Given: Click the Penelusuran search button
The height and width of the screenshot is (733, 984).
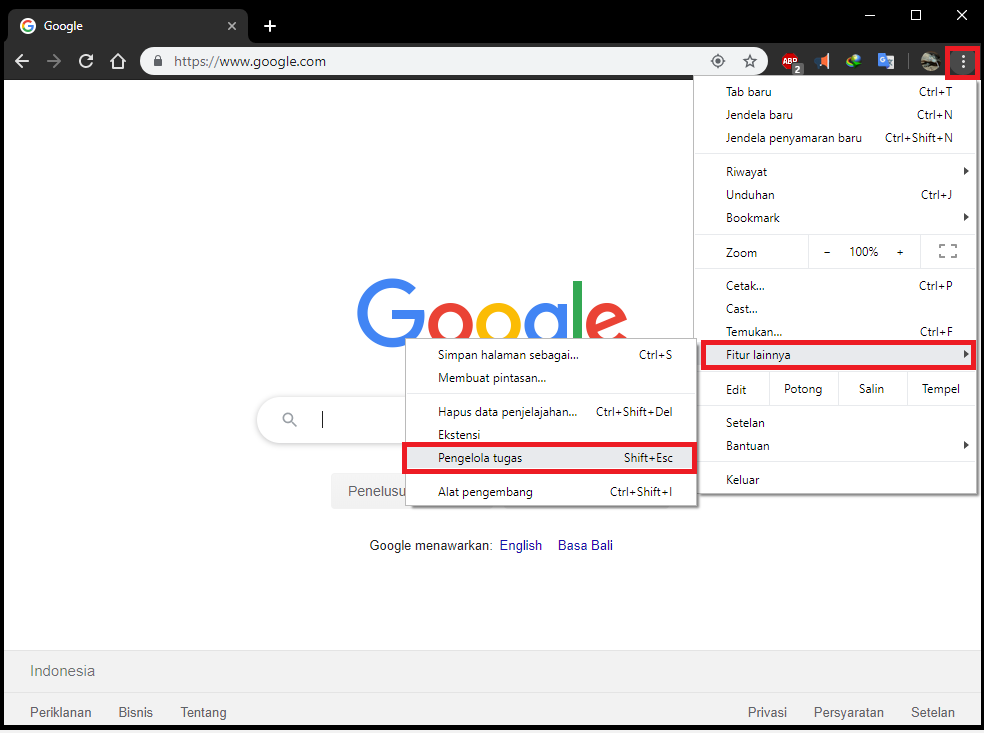Looking at the screenshot, I should tap(369, 491).
